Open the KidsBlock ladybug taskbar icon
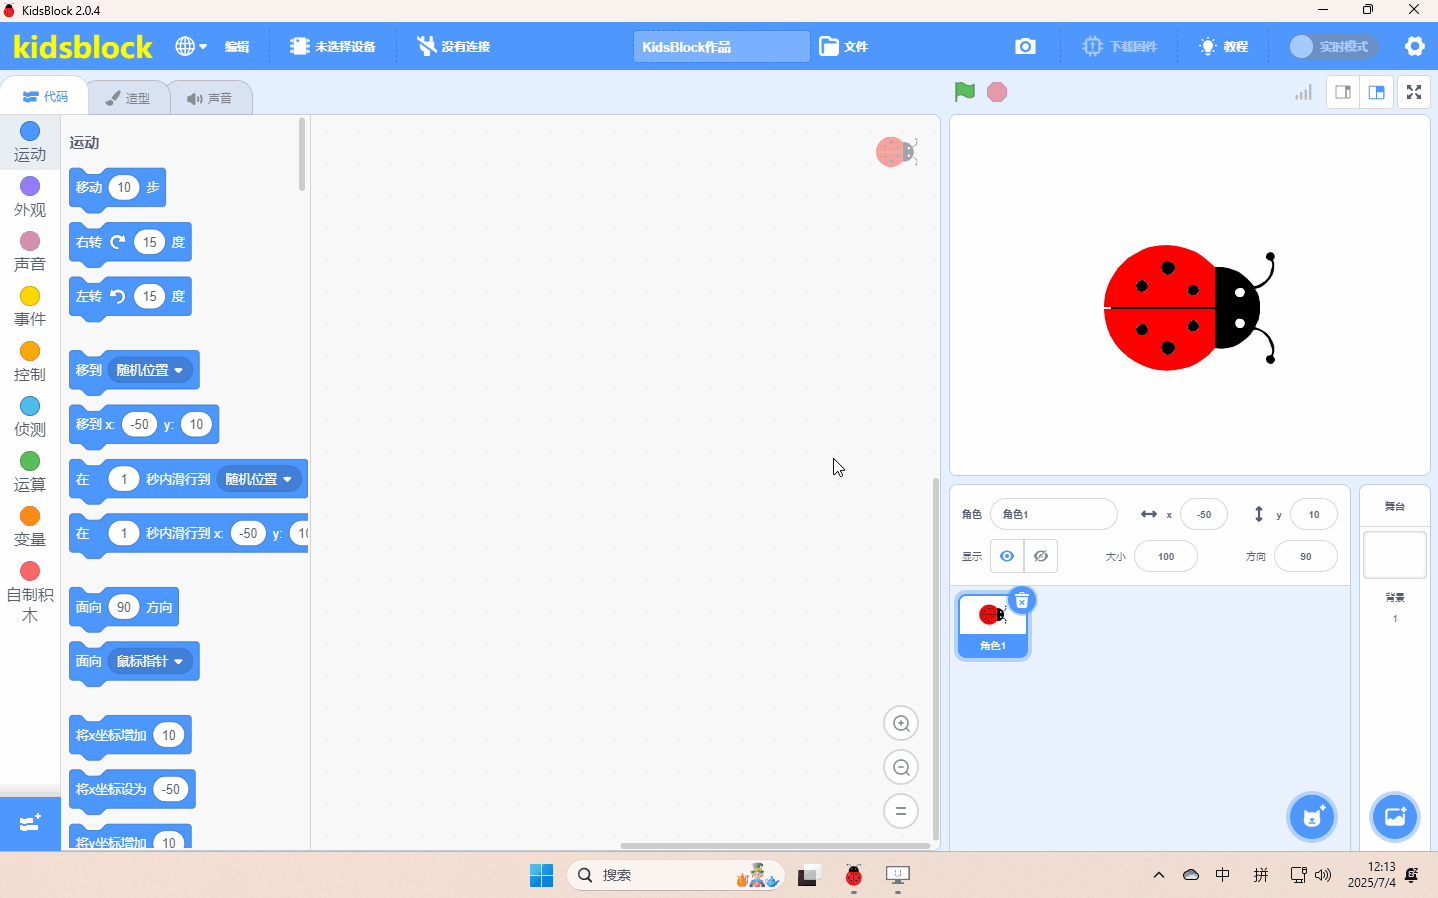1438x898 pixels. tap(853, 875)
